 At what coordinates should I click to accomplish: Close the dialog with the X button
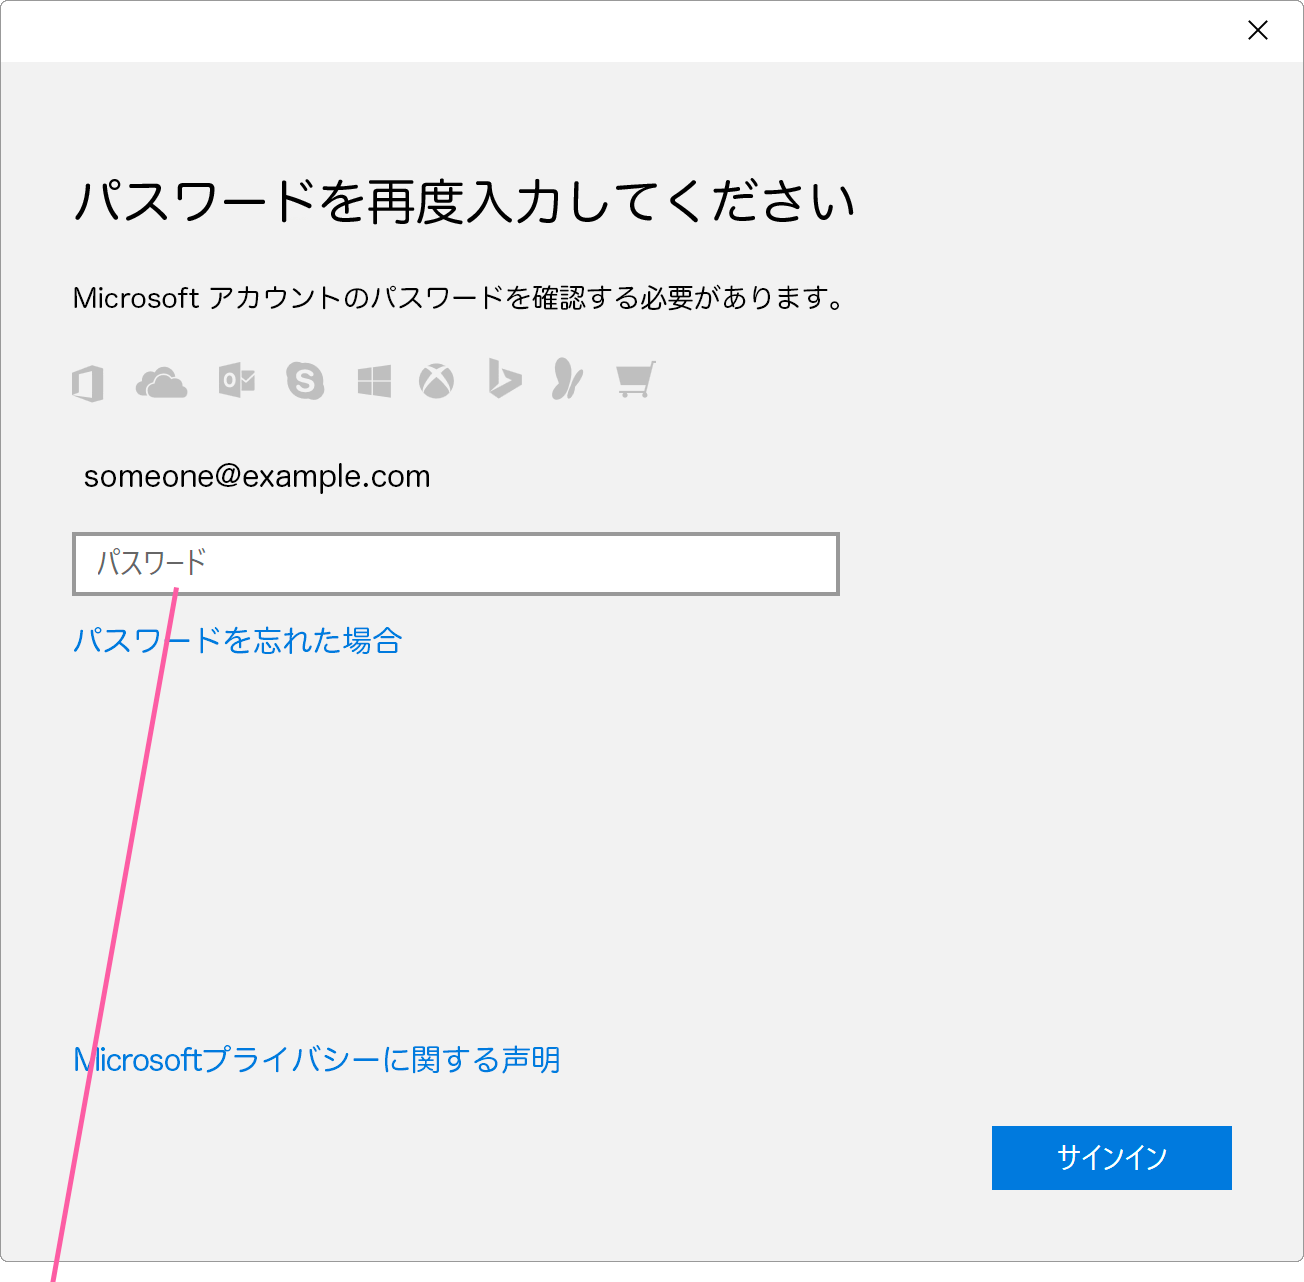tap(1258, 31)
